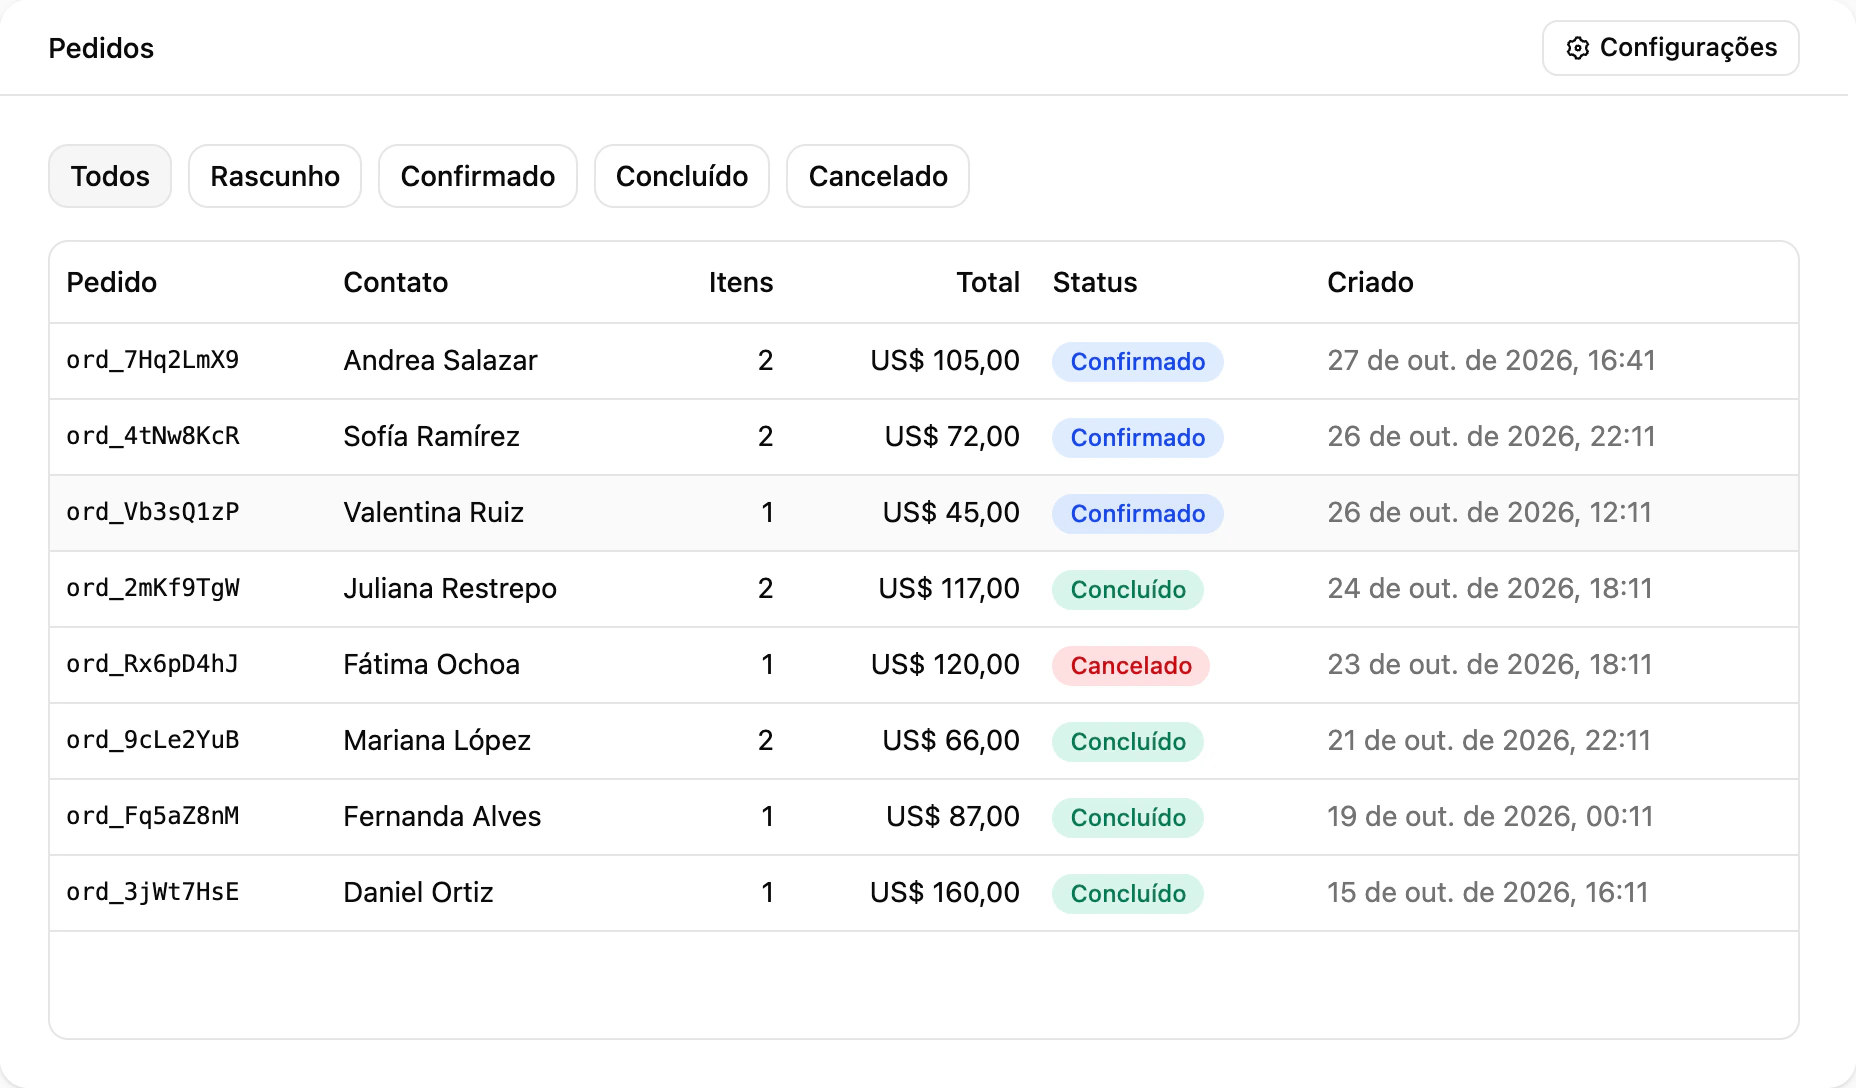The width and height of the screenshot is (1856, 1088).
Task: Click the US$ 87,00 total
Action: tap(953, 816)
